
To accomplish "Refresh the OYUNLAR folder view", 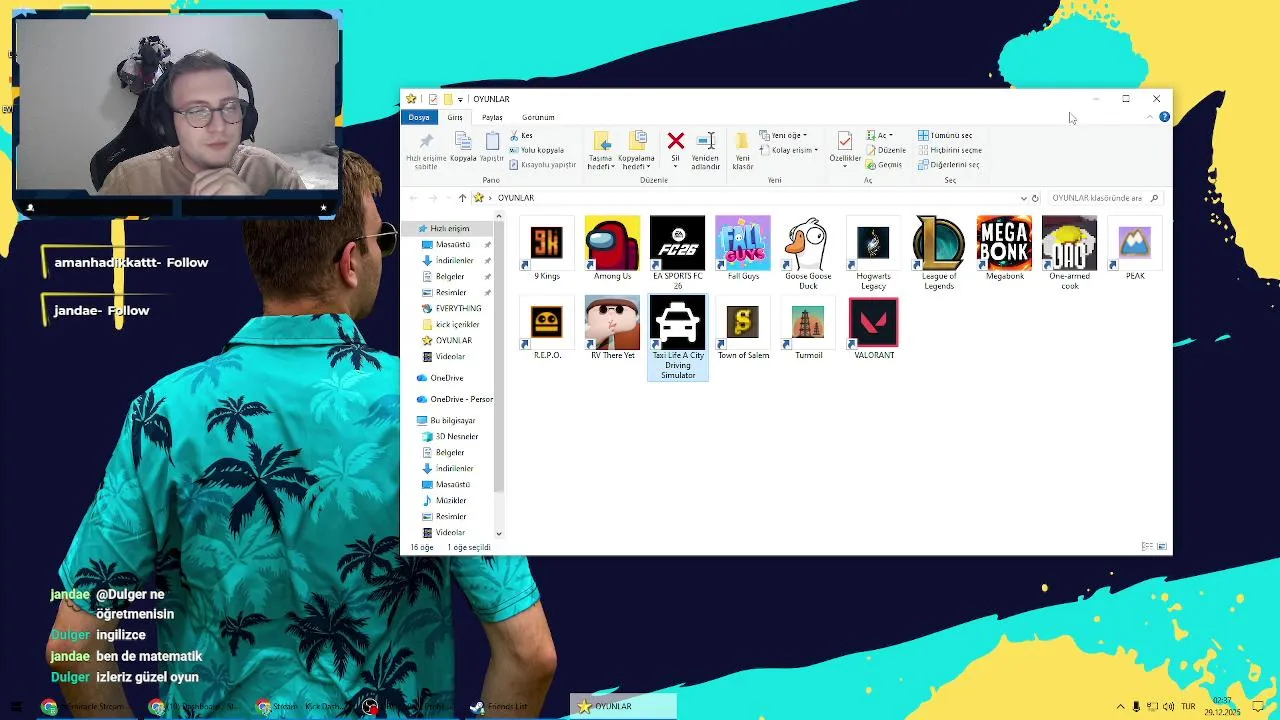I will point(1035,198).
